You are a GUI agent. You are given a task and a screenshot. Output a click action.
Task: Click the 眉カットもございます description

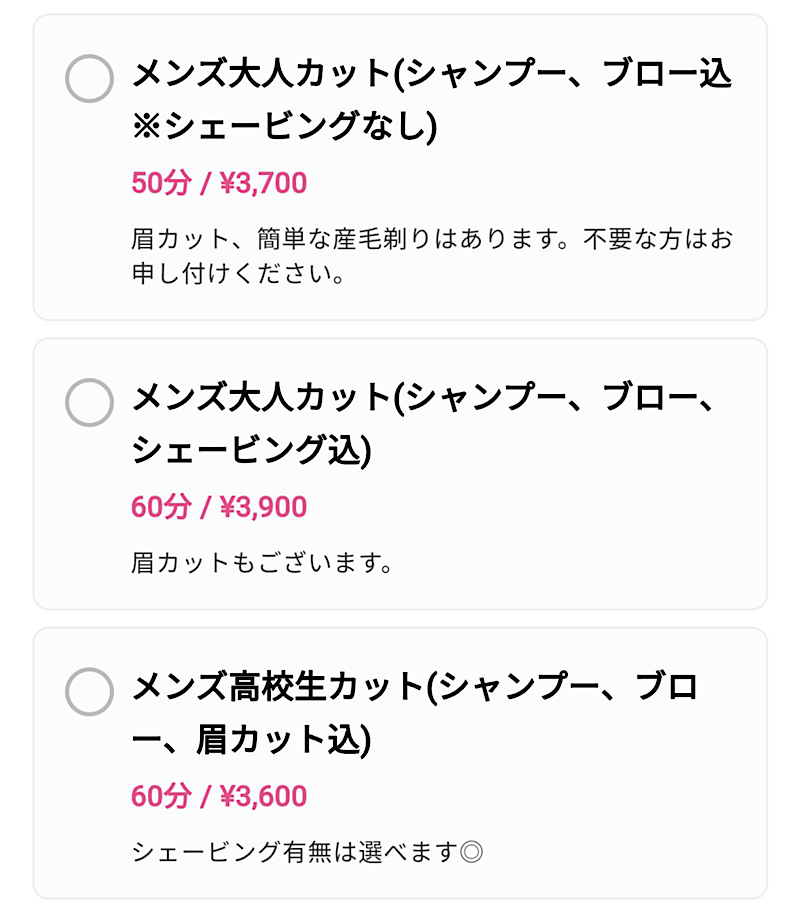pyautogui.click(x=261, y=563)
